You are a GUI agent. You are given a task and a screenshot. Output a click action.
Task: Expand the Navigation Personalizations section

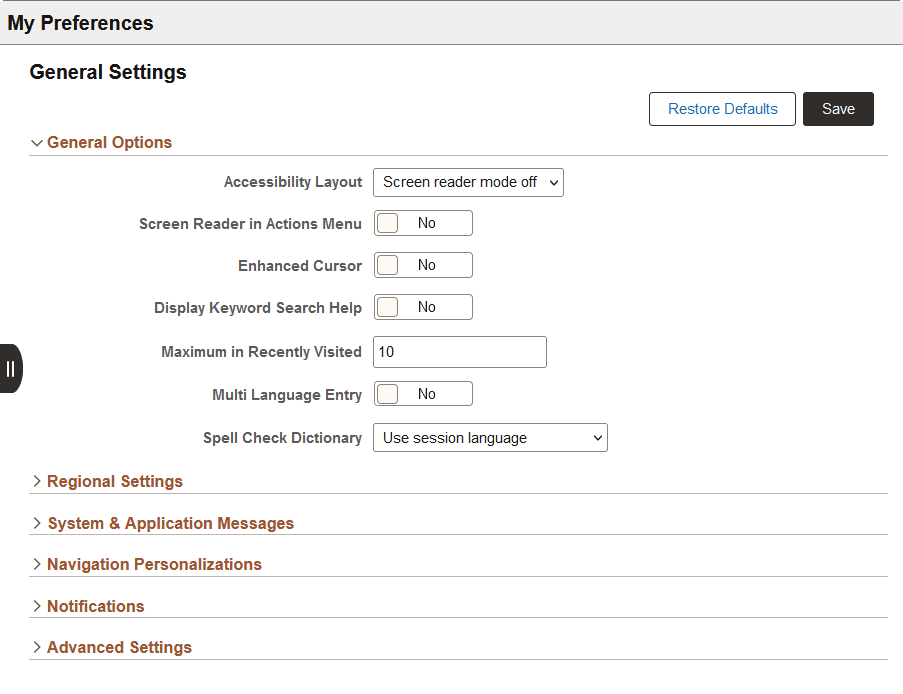pos(37,564)
